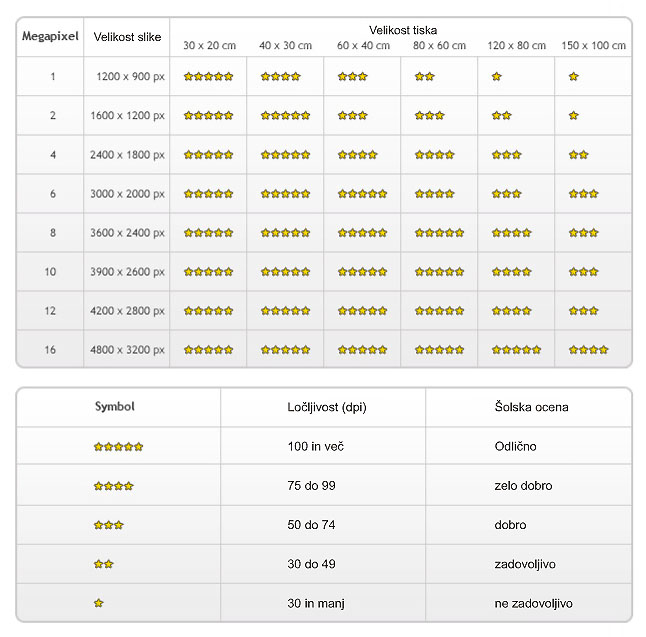This screenshot has height=637, width=646.
Task: Click star rating for 2 megapixel at 120 x 80 cm
Action: coord(501,115)
